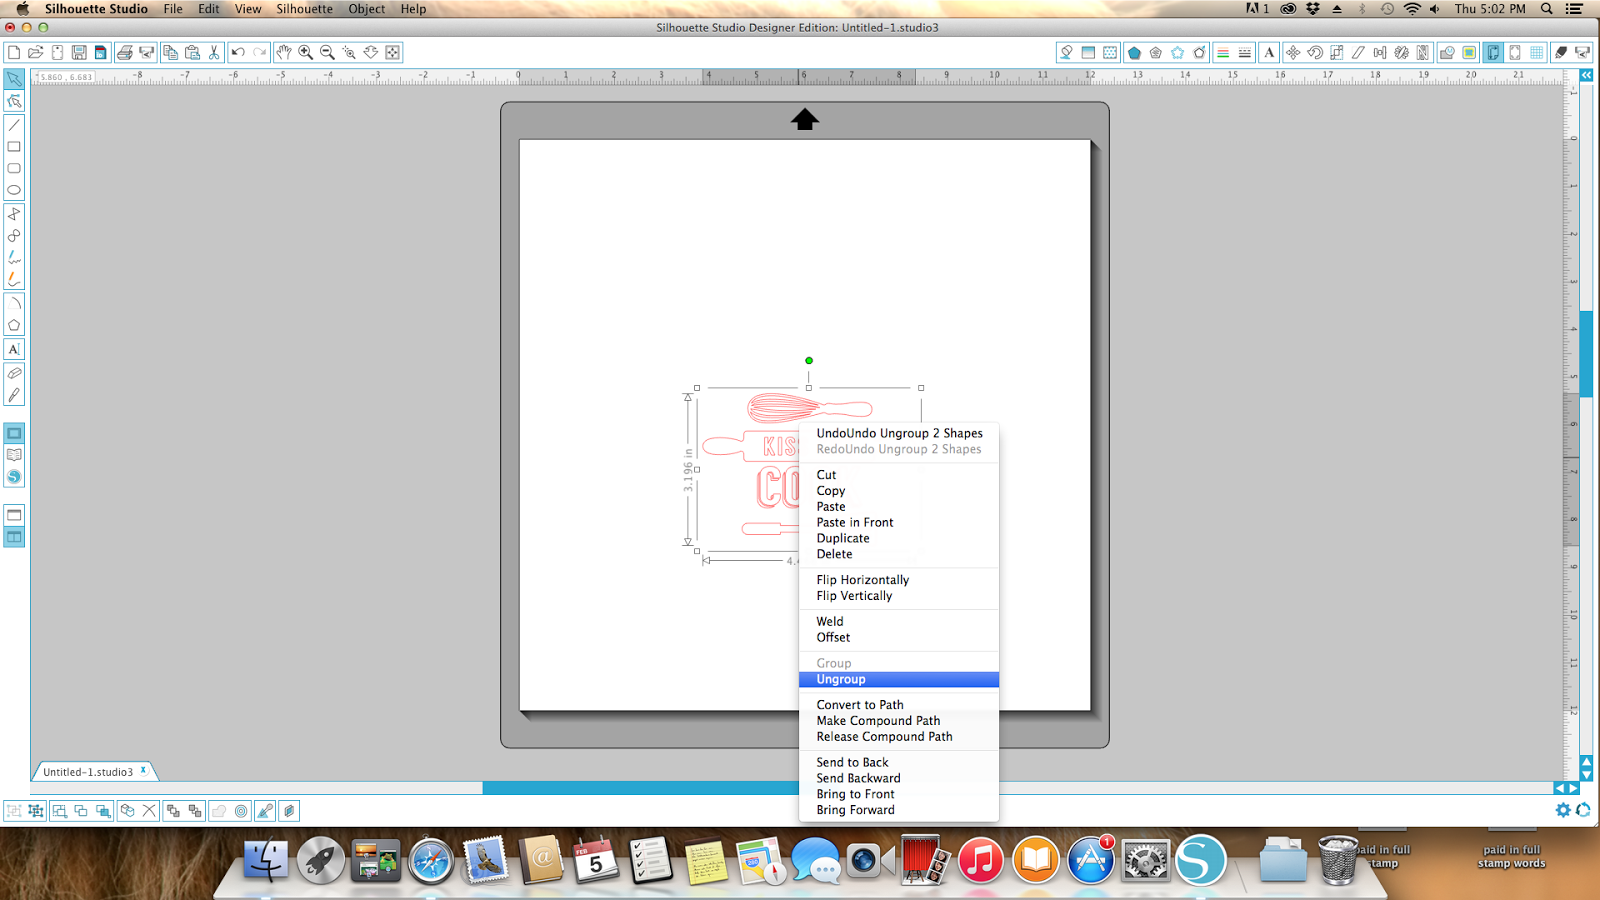Toggle the grid display icon
Viewport: 1600px width, 900px height.
(1537, 52)
